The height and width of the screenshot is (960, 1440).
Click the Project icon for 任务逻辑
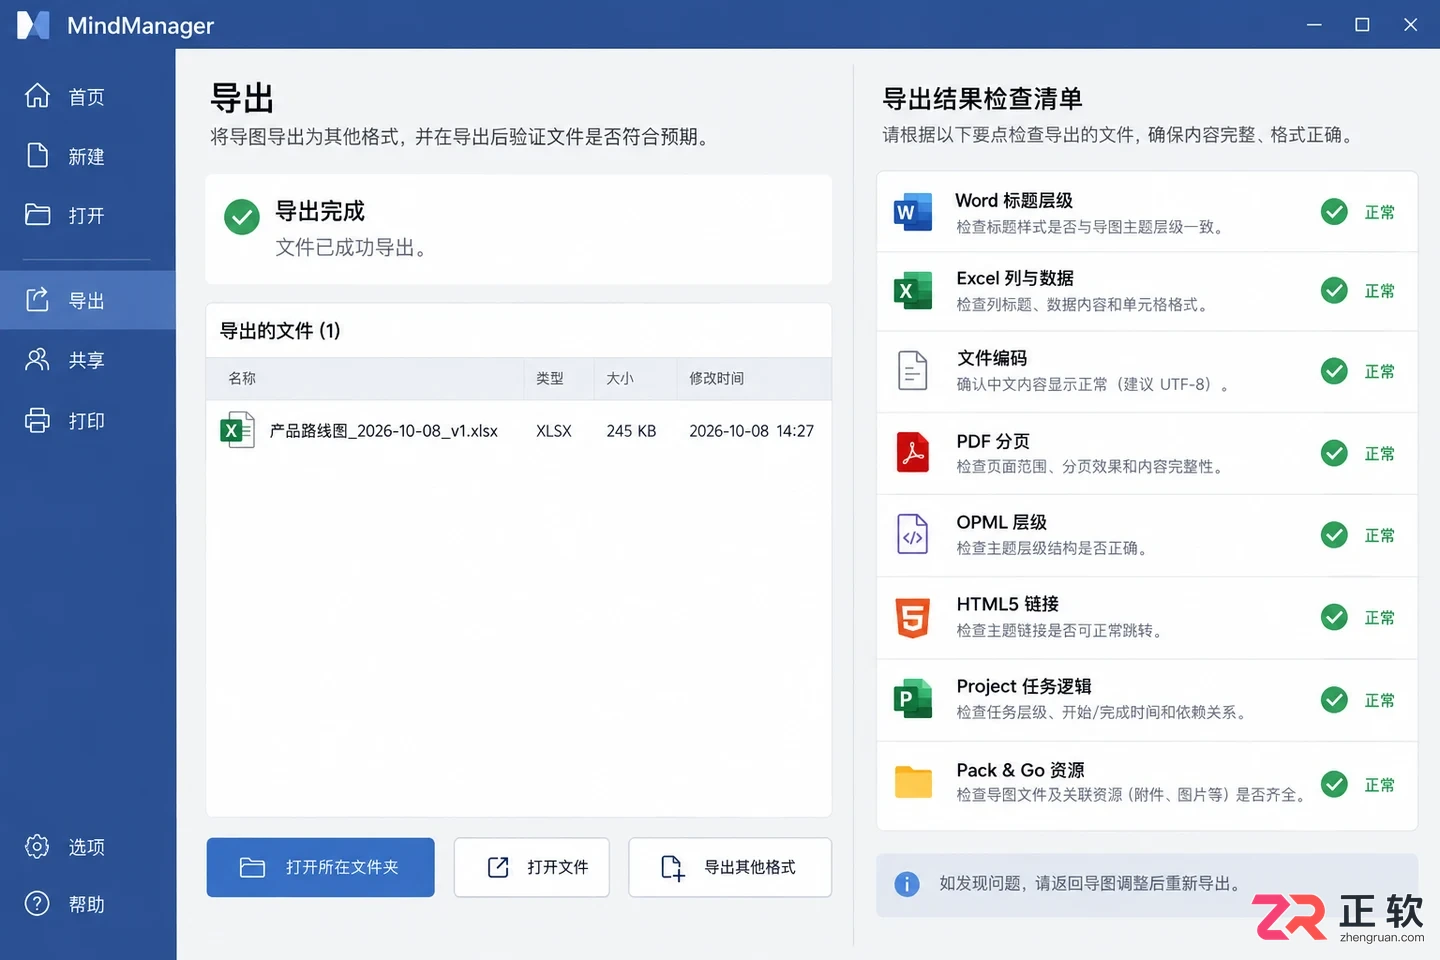912,698
